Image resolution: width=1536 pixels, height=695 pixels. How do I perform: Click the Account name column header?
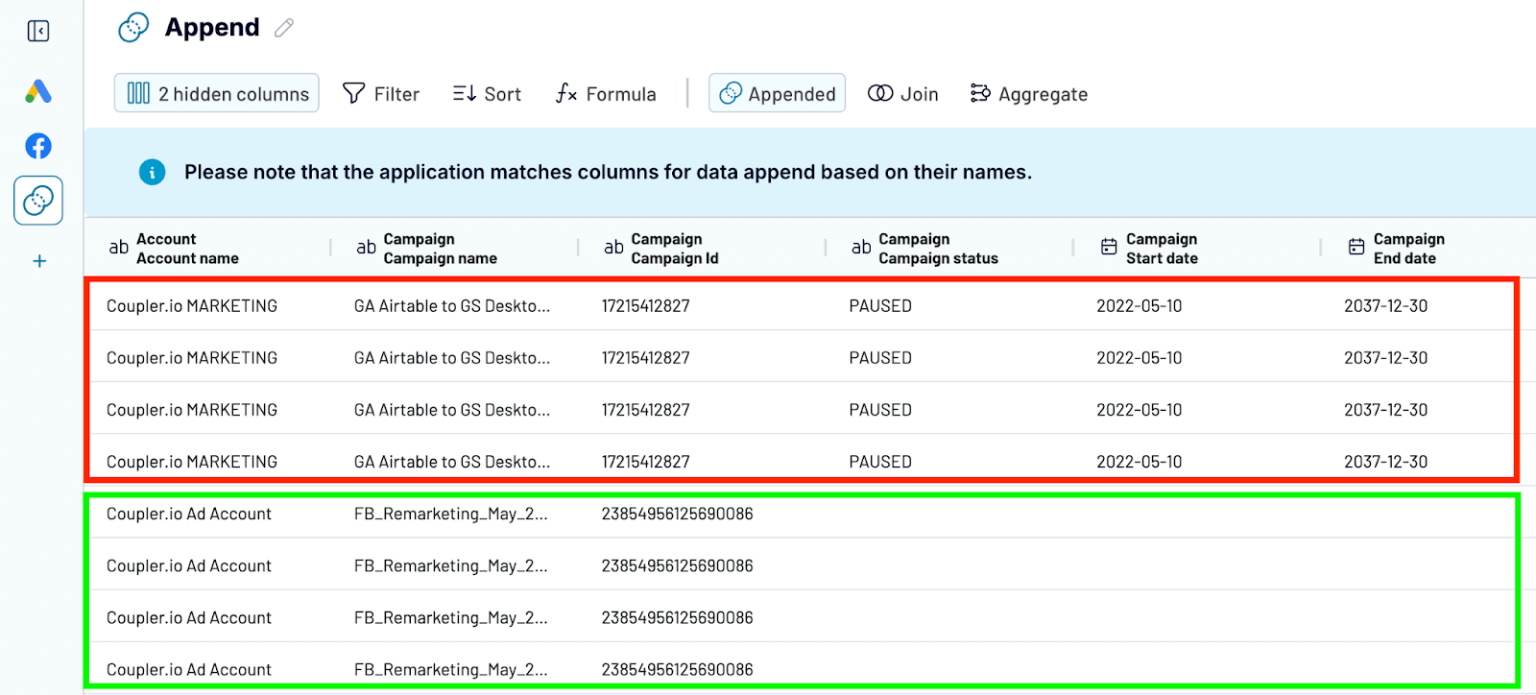click(187, 248)
